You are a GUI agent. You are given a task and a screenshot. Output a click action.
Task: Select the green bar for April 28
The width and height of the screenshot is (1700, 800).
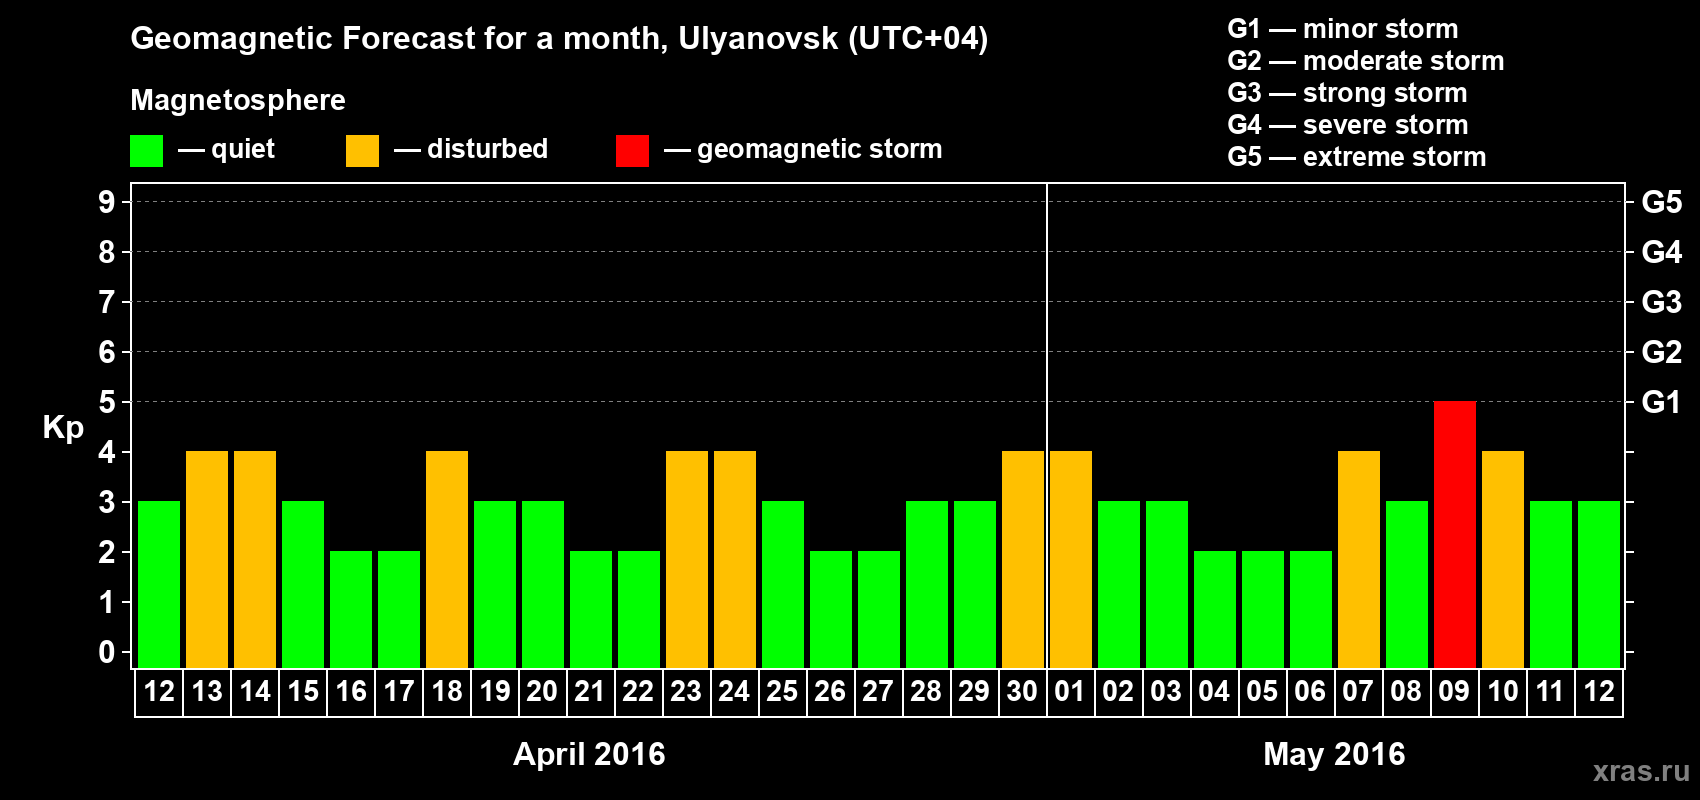pyautogui.click(x=927, y=584)
